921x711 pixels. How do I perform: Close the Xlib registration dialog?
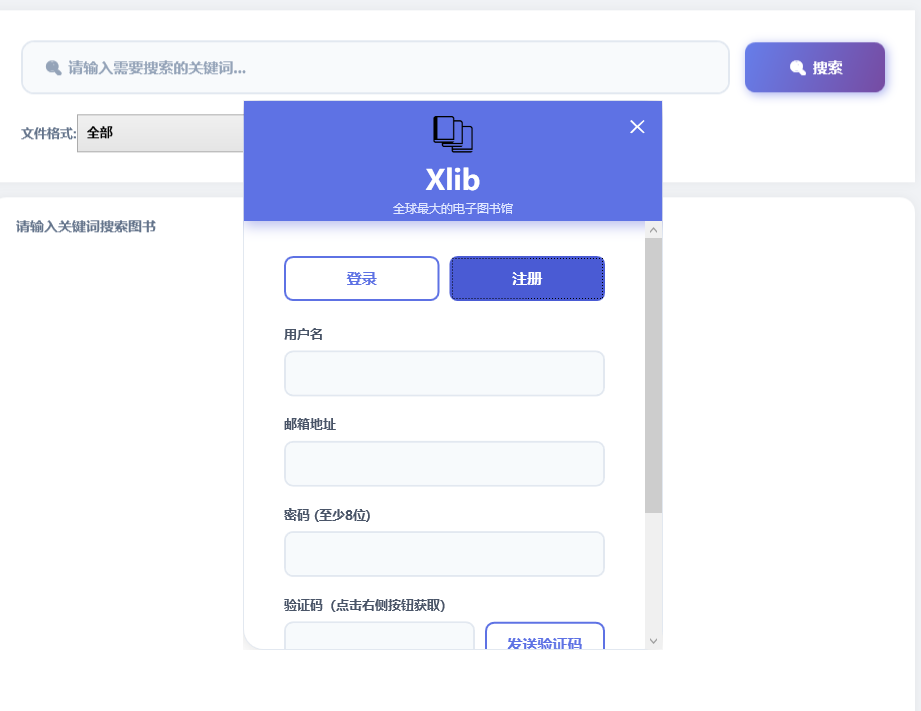point(637,126)
